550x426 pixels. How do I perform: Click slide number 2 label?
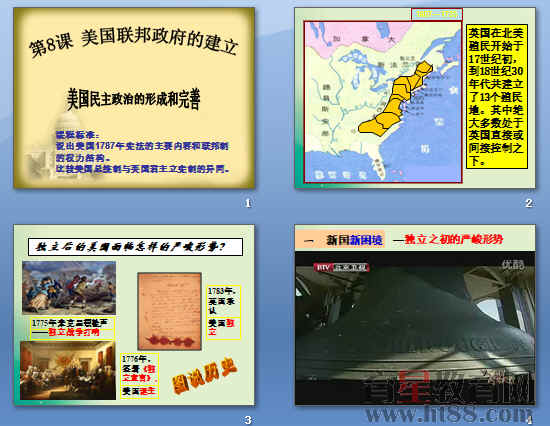[x=529, y=203]
